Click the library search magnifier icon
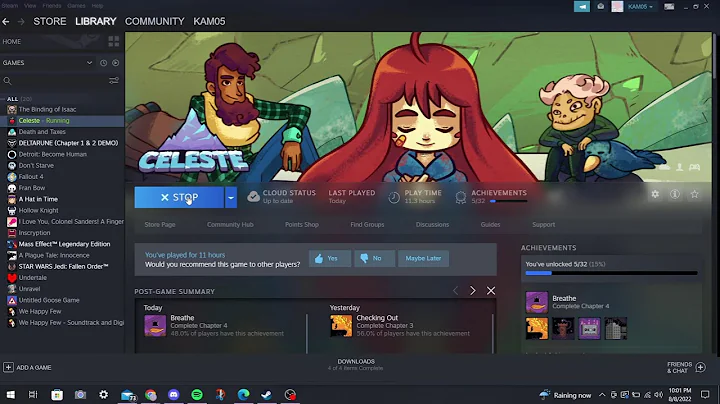 [x=7, y=81]
